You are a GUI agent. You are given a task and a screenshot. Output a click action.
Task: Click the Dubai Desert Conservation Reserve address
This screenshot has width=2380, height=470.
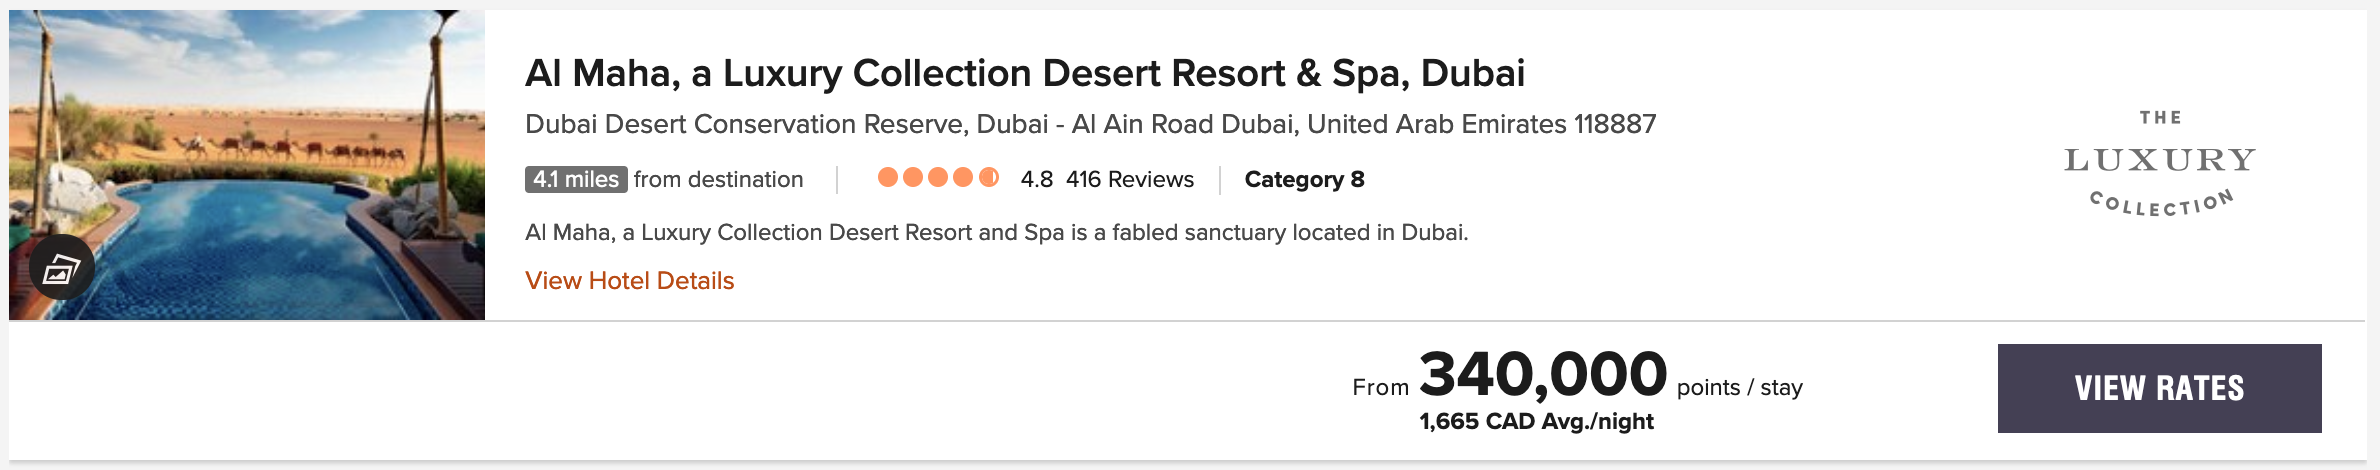coord(1090,124)
